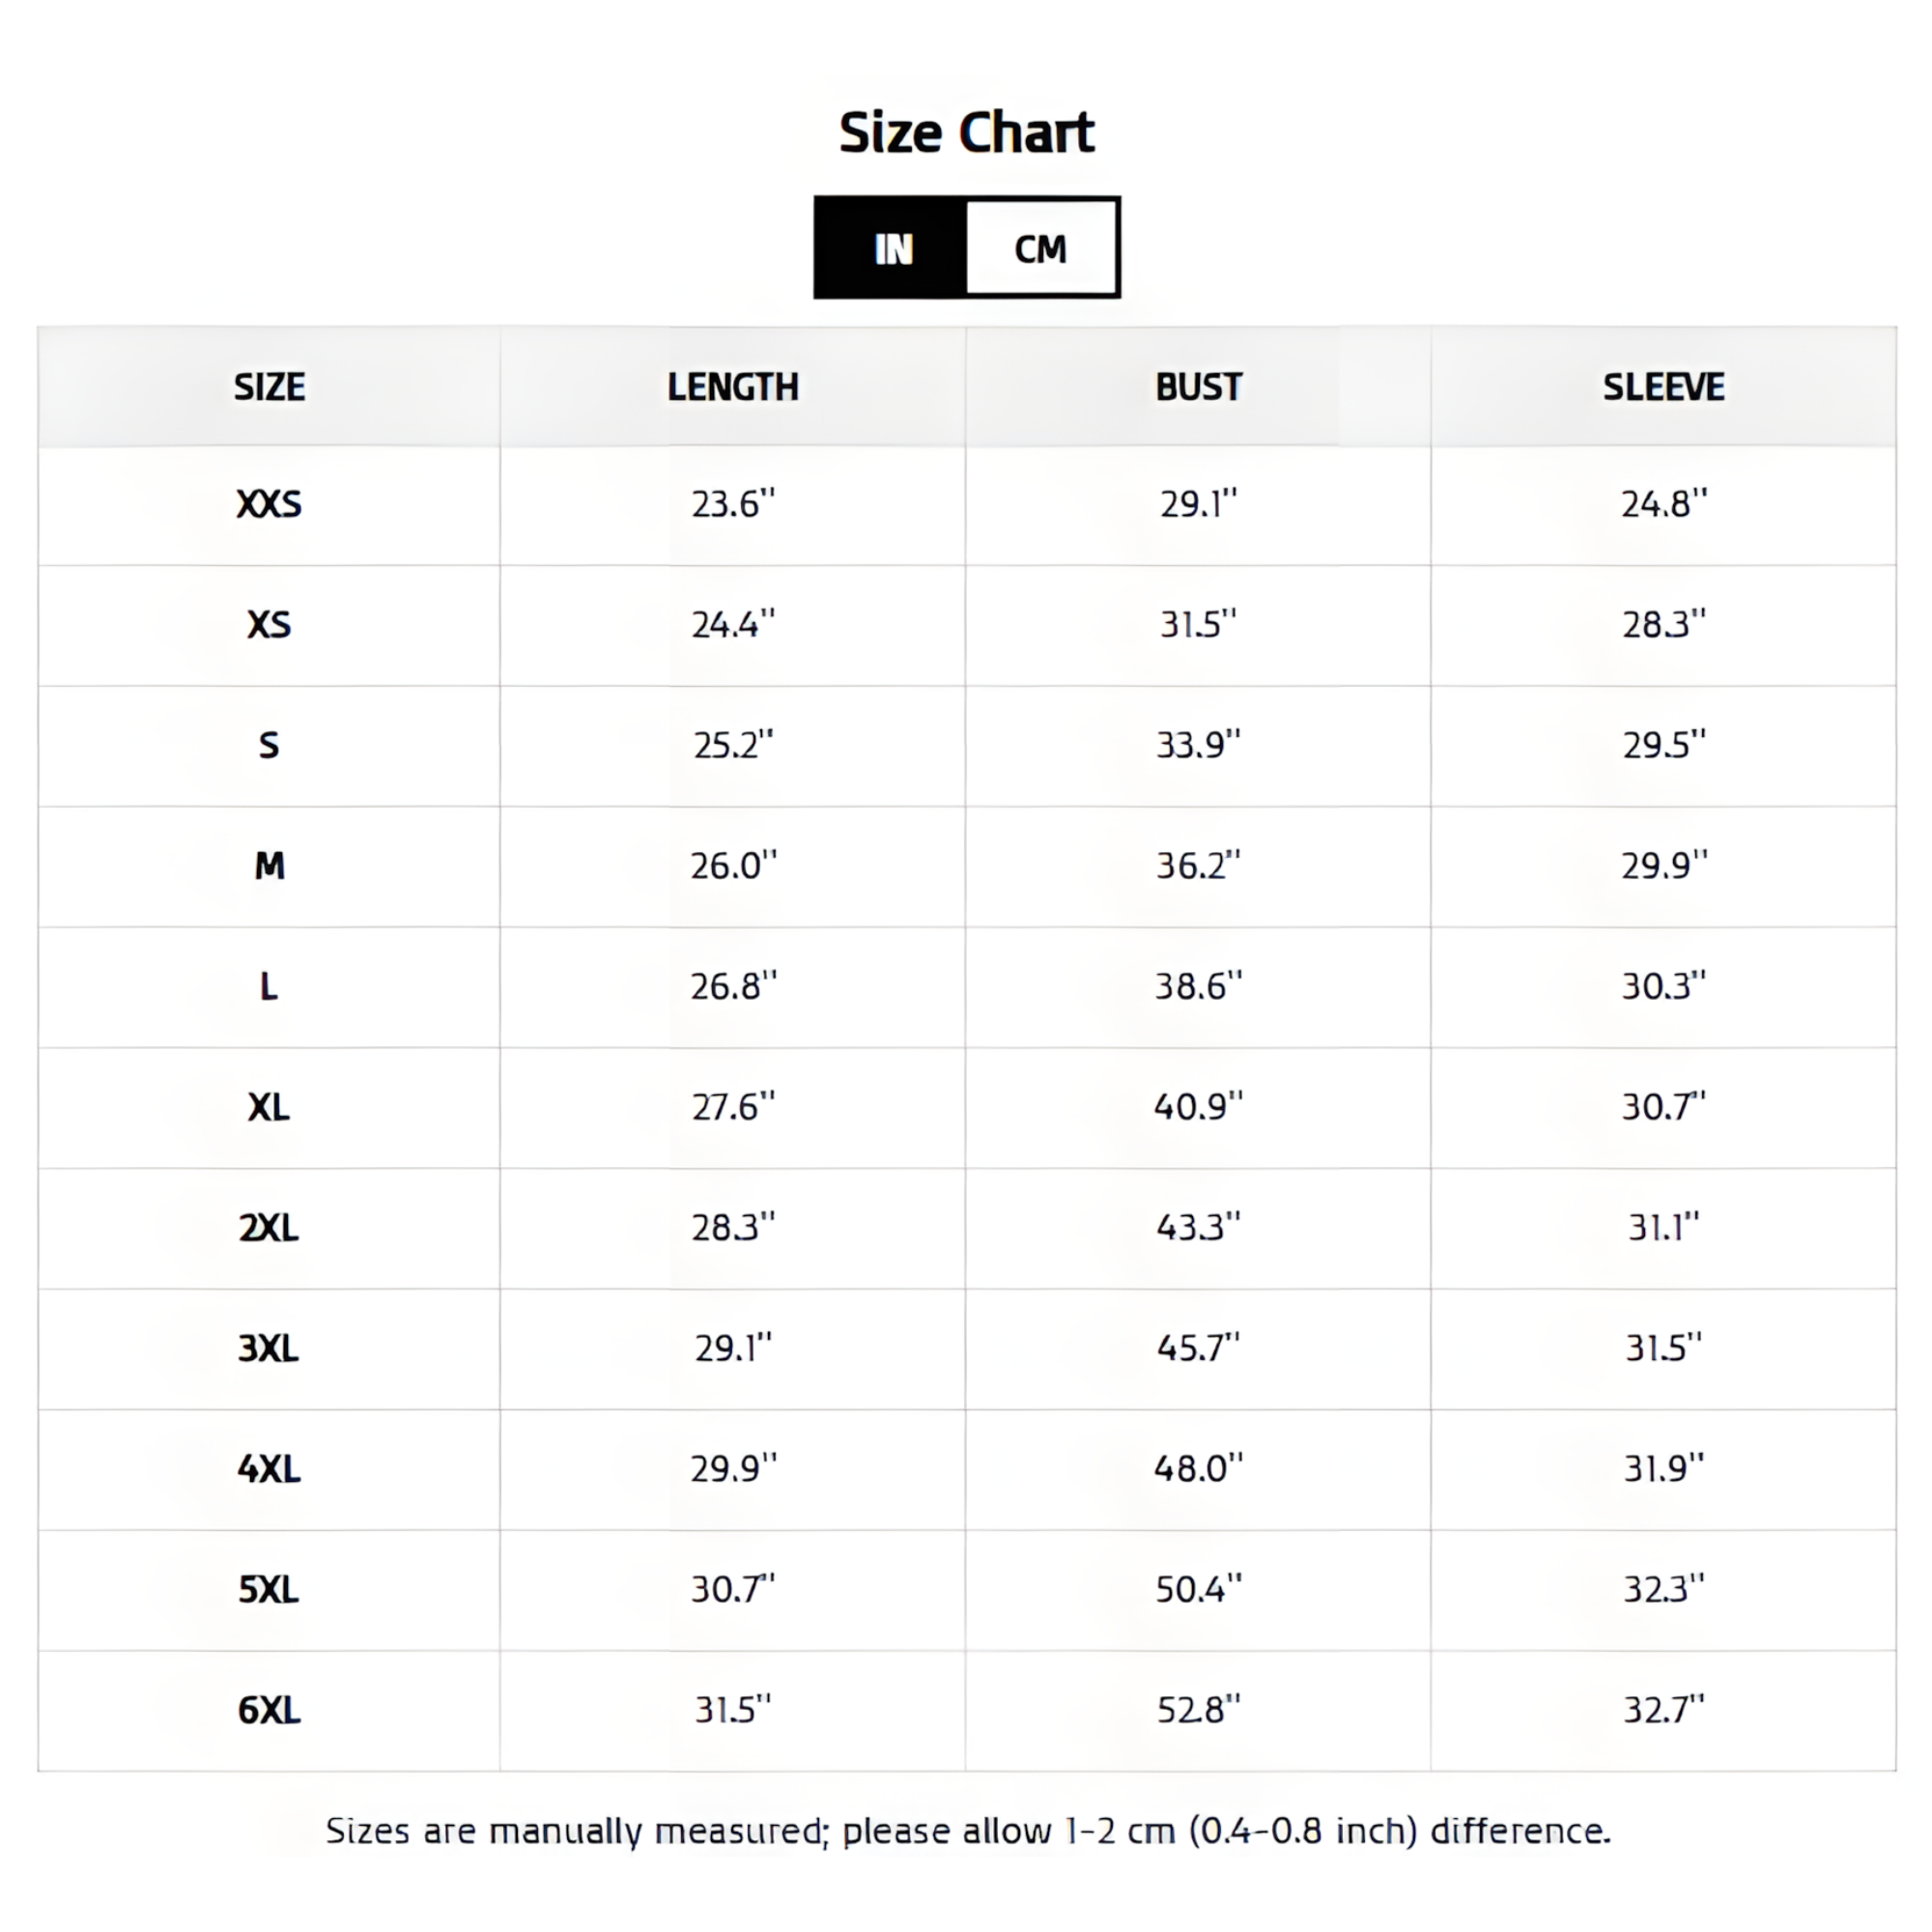Pick the 2XL size row label
1932x1932 pixels.
pyautogui.click(x=269, y=1228)
